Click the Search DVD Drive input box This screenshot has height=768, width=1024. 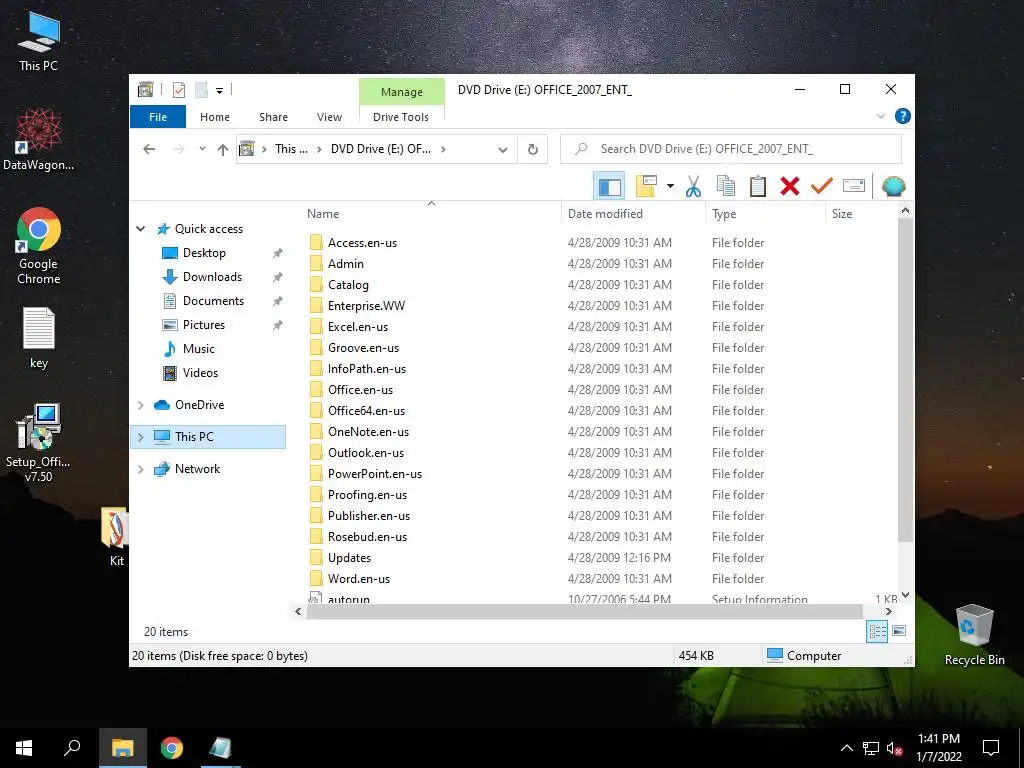731,149
